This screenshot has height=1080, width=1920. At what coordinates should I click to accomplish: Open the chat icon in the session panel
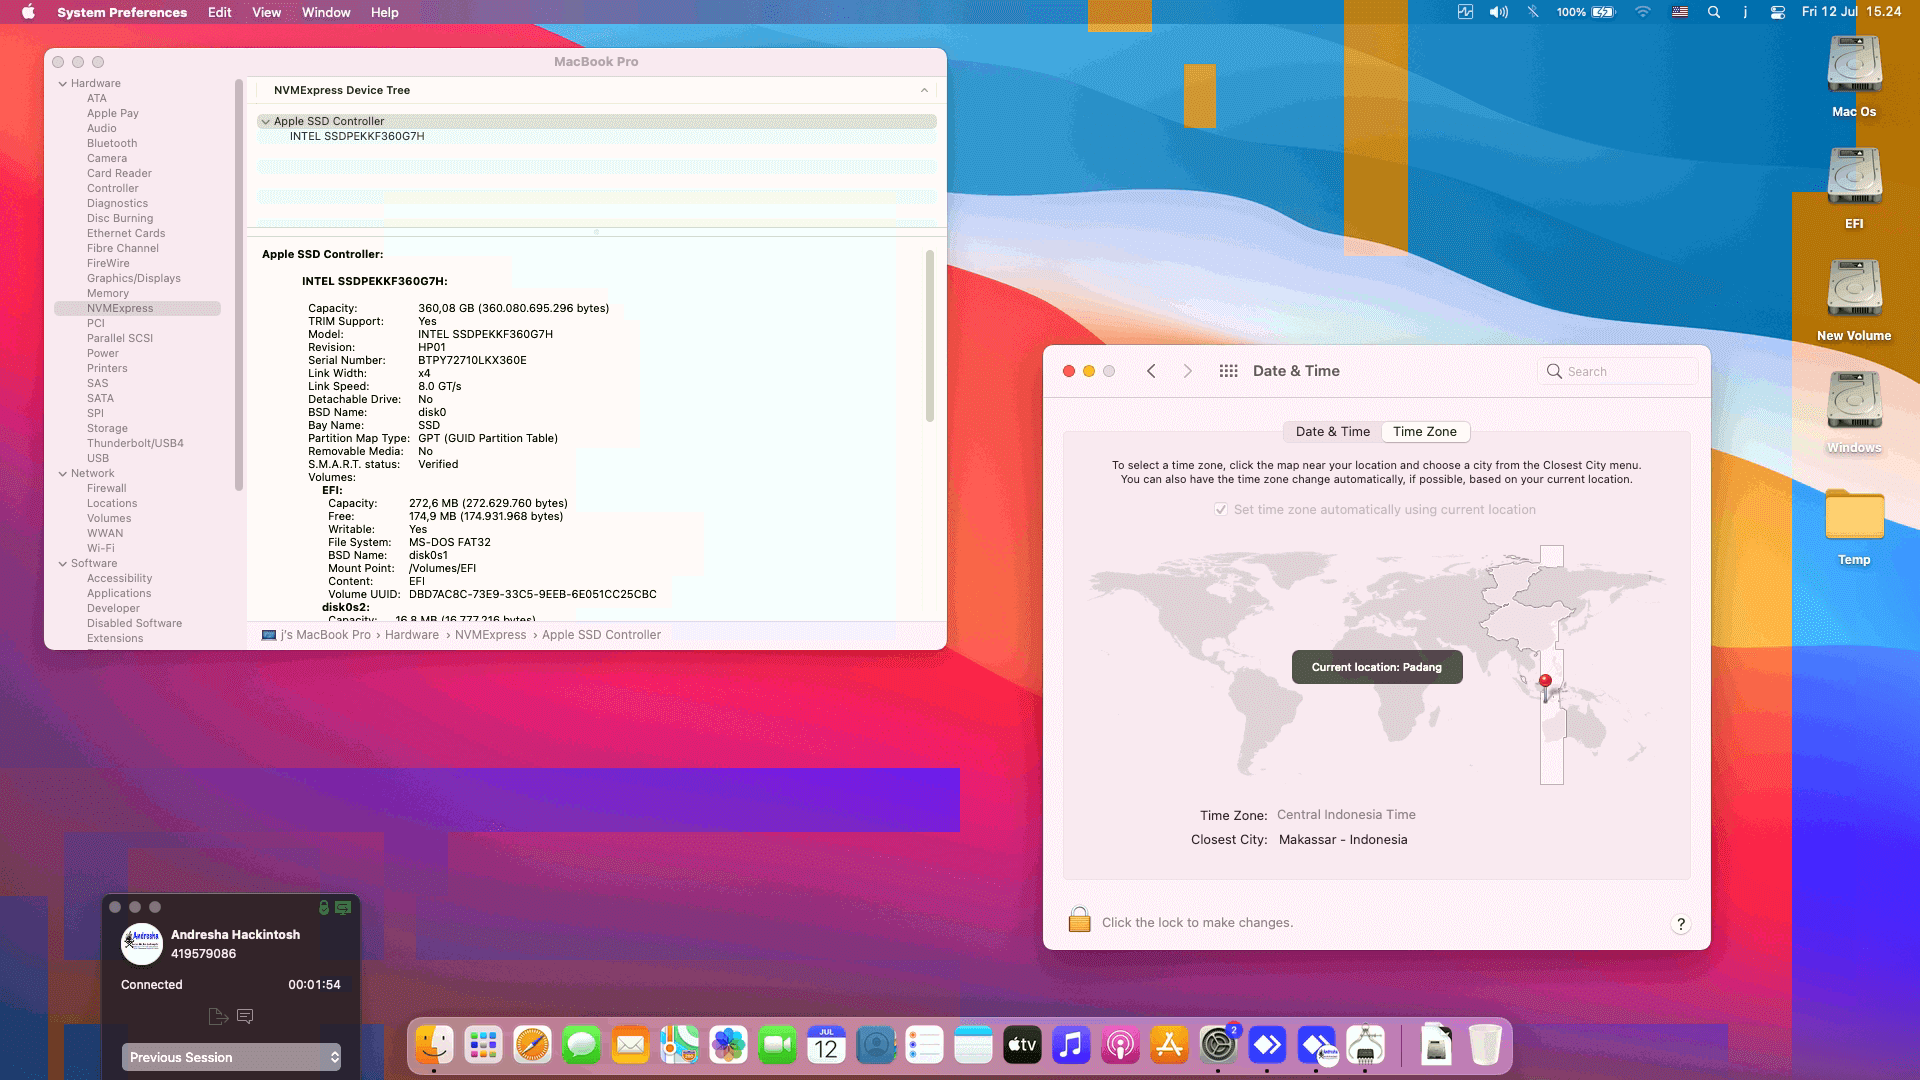(x=245, y=1016)
